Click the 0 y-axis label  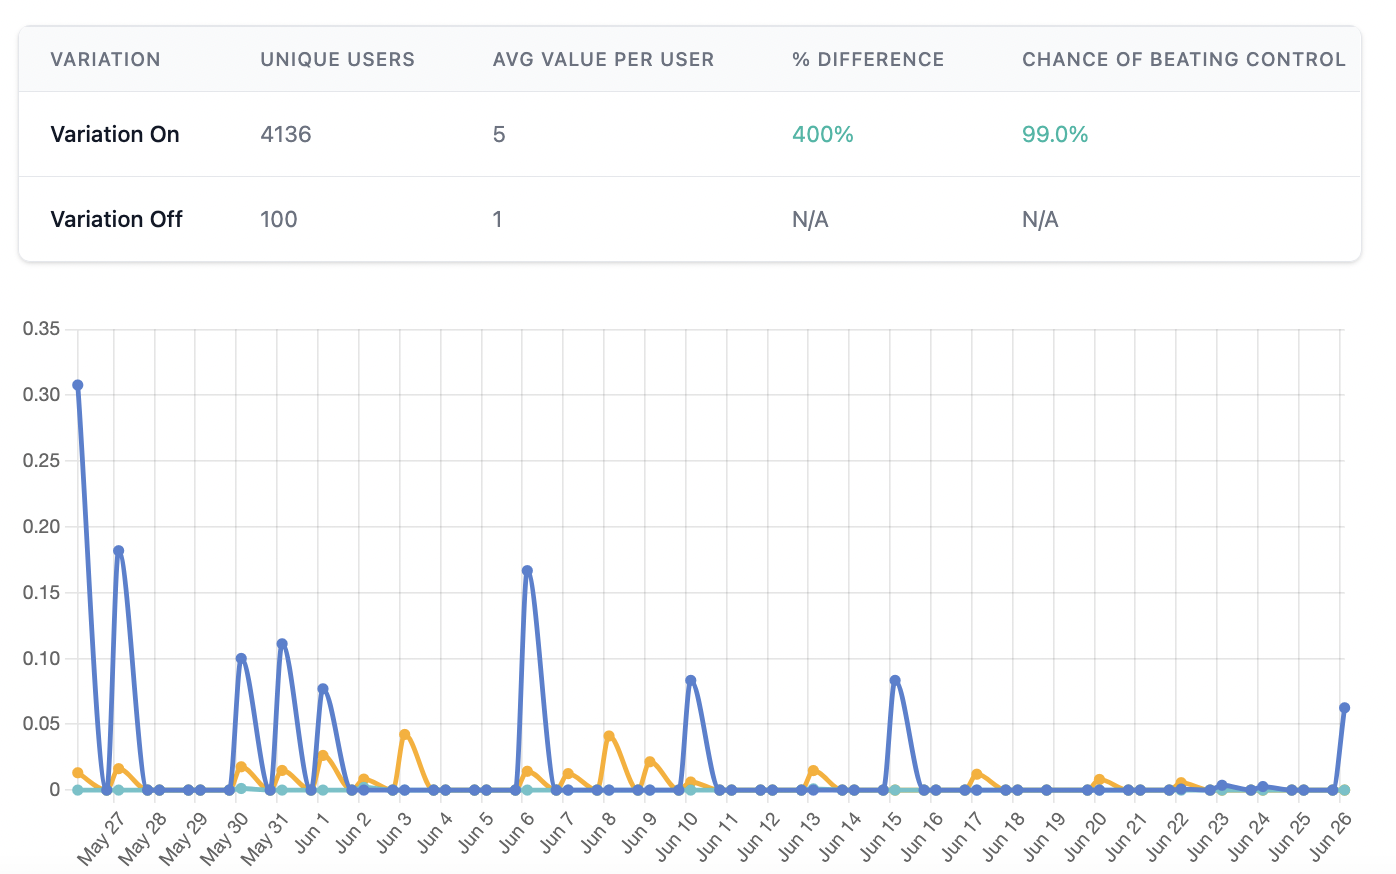click(56, 789)
